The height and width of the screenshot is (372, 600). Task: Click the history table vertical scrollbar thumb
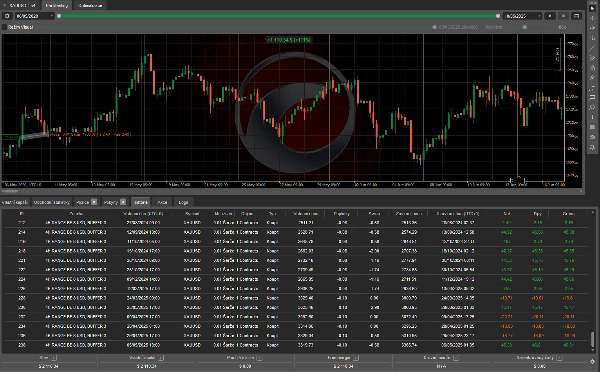click(x=593, y=339)
